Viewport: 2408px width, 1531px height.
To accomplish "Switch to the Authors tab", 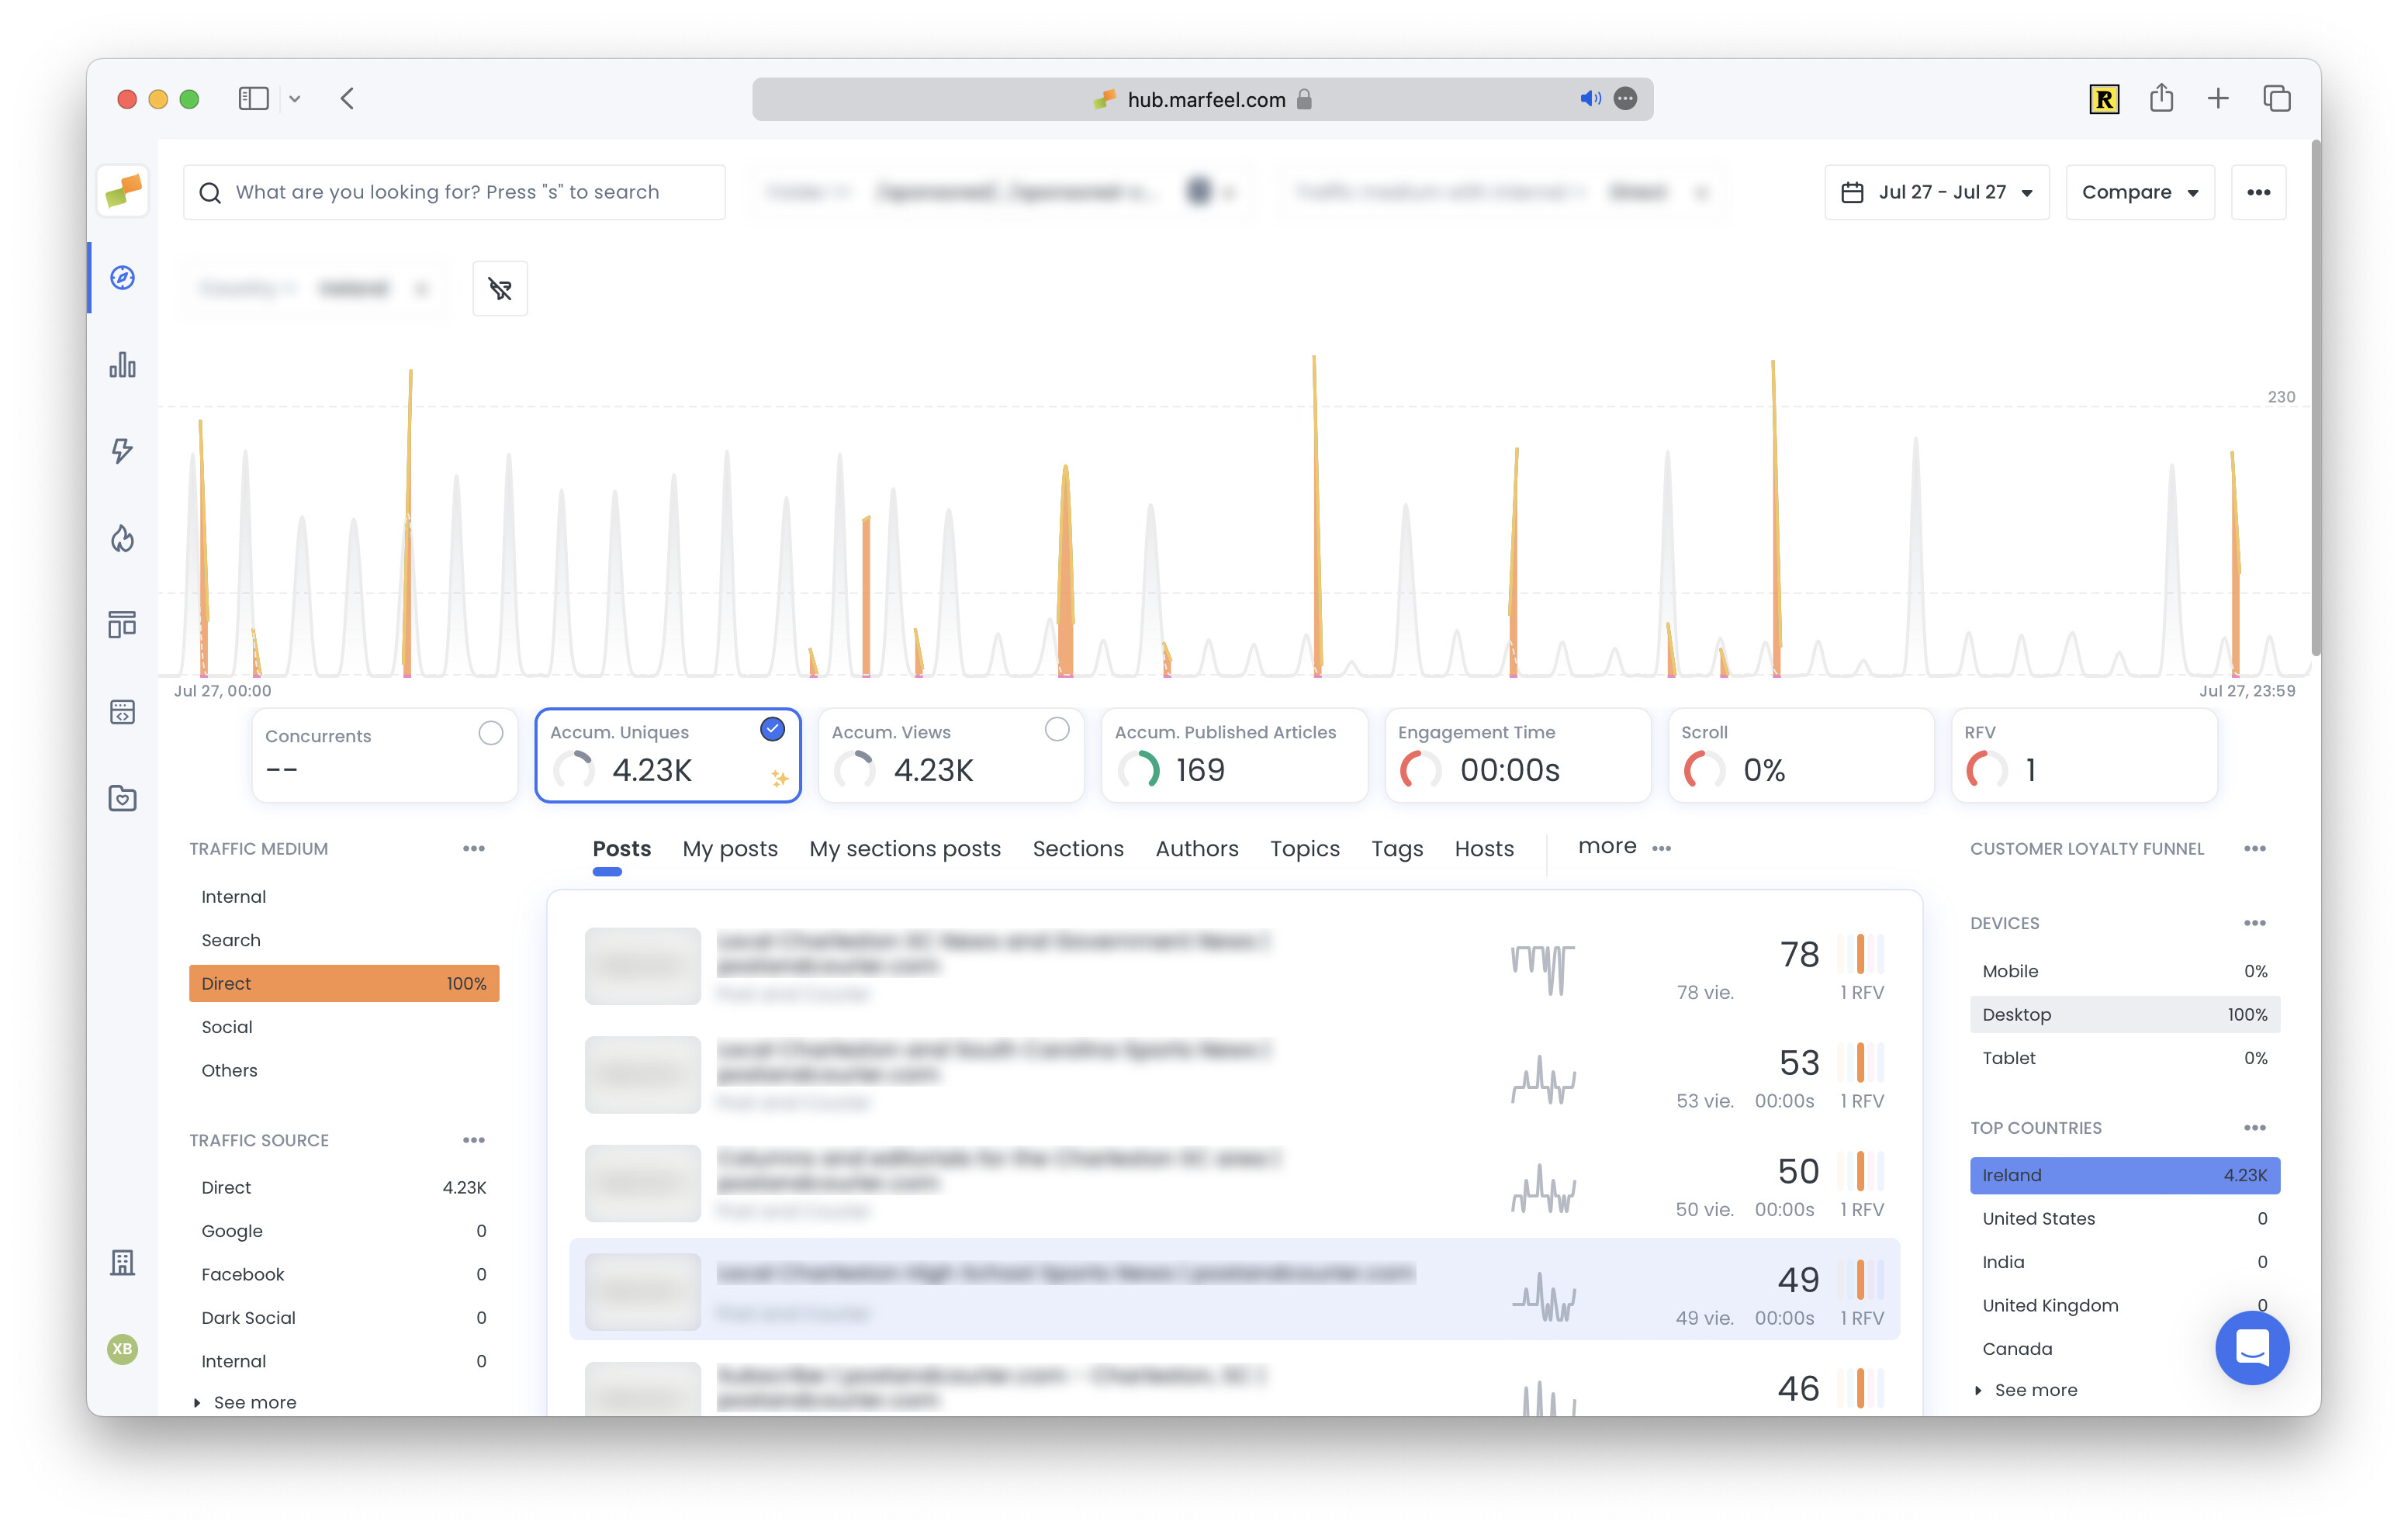I will [1196, 848].
